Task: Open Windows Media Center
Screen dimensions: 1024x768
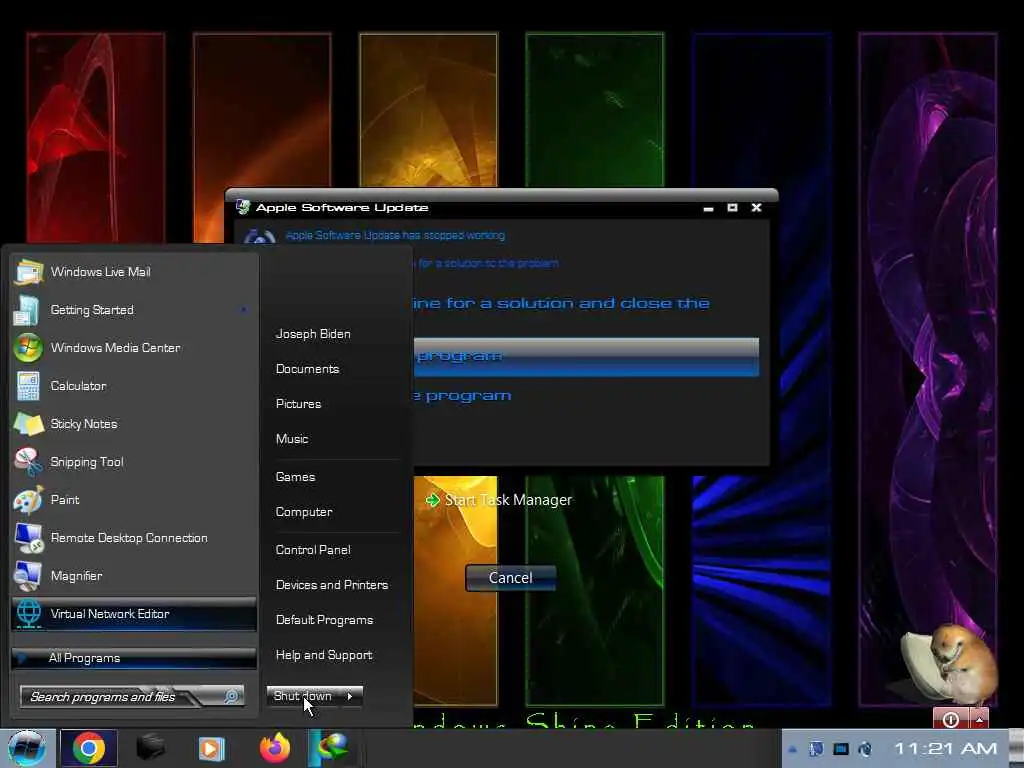Action: click(134, 348)
